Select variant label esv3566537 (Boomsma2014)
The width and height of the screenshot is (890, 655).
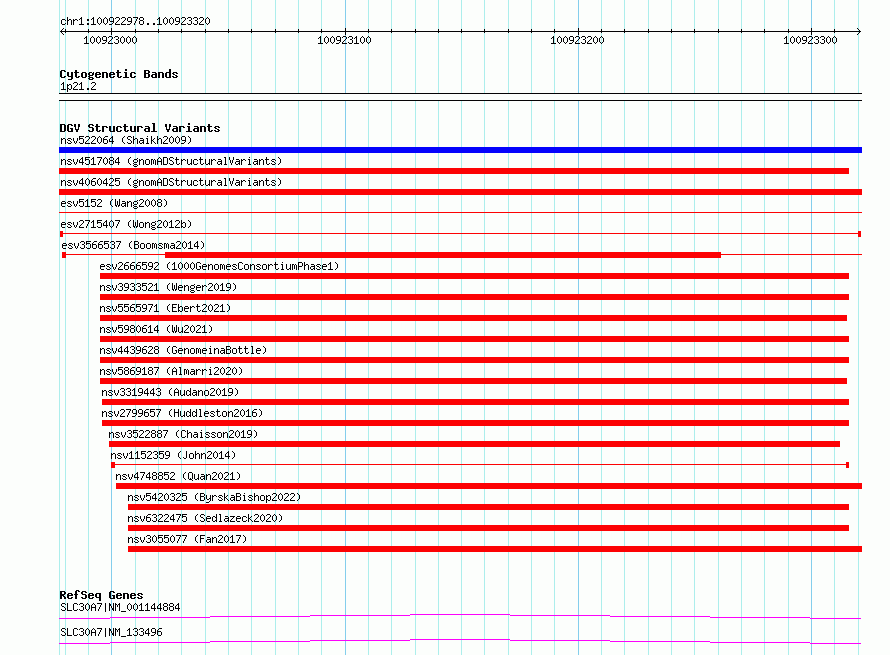point(133,245)
